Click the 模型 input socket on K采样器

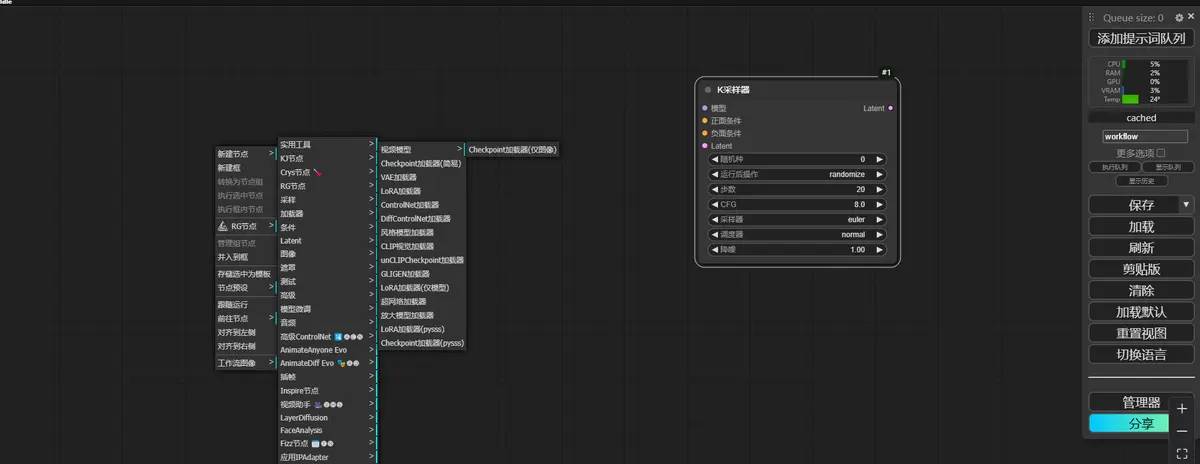704,108
